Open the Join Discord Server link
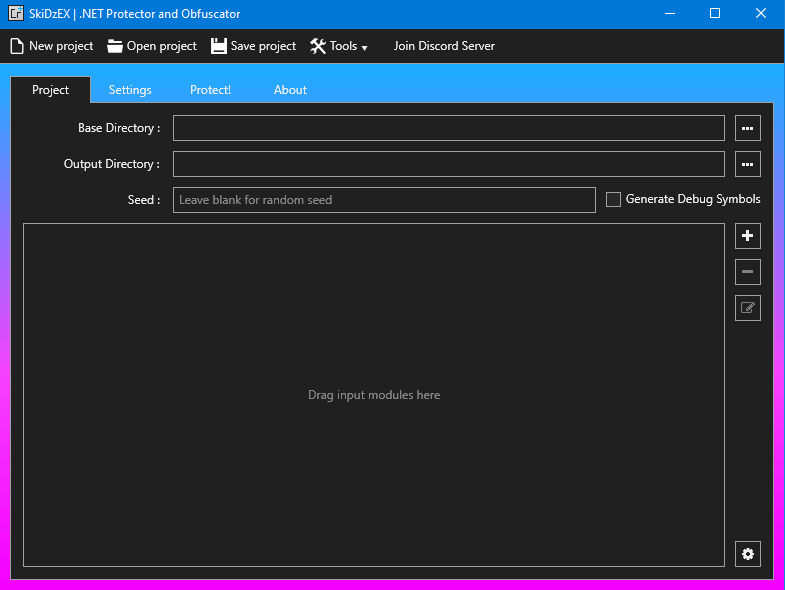This screenshot has width=785, height=590. click(x=444, y=46)
